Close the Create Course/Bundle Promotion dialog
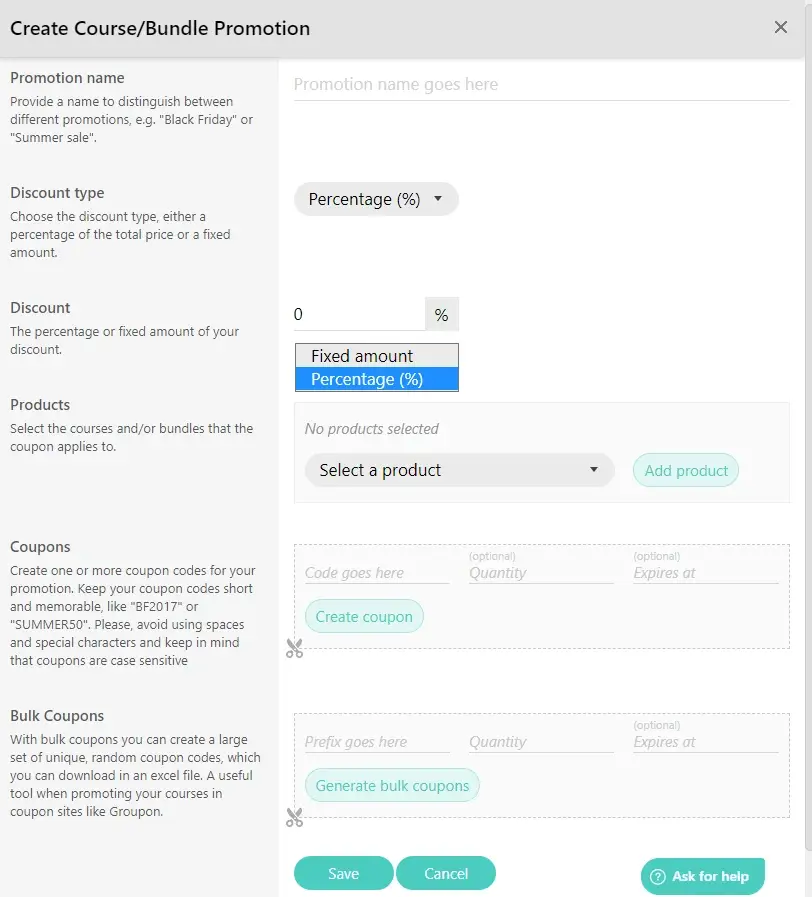Viewport: 812px width, 897px height. tap(781, 27)
